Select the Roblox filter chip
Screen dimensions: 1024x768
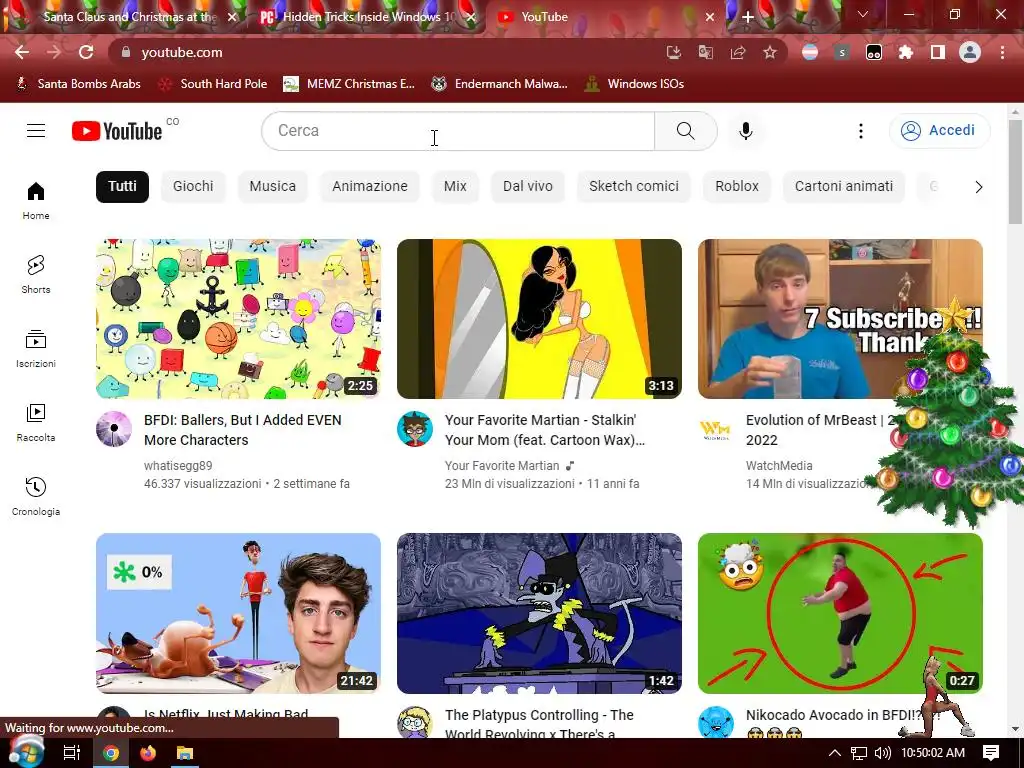(737, 187)
